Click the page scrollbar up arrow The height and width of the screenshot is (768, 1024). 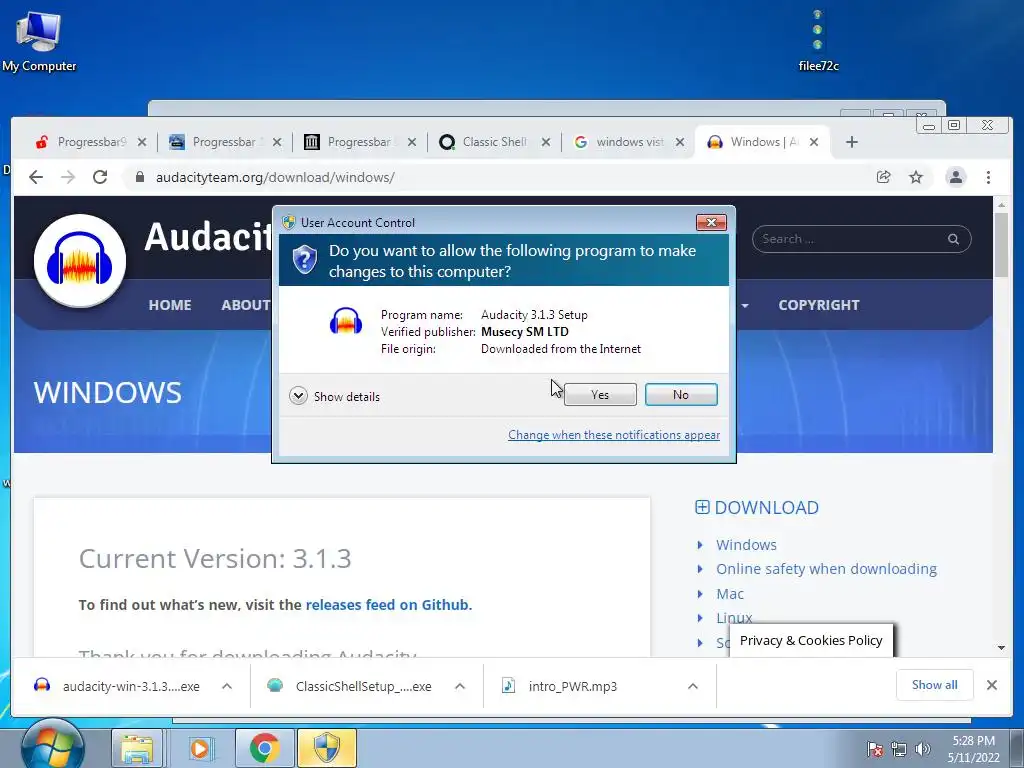[x=1001, y=205]
